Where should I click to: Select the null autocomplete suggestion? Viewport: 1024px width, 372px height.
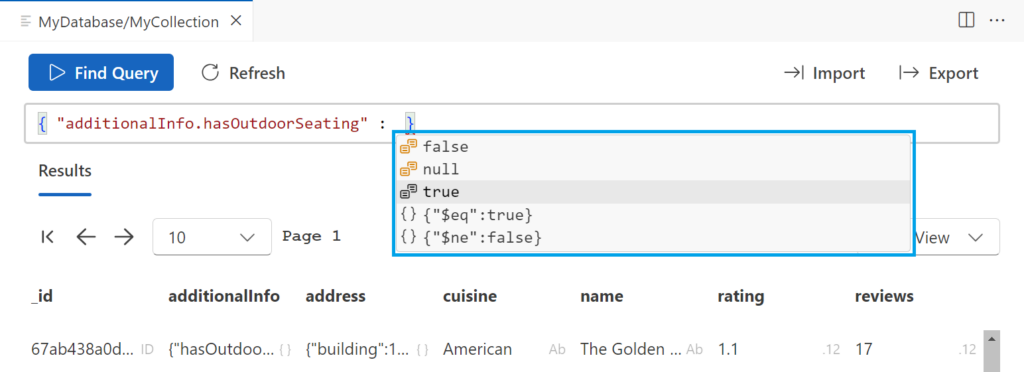click(653, 170)
